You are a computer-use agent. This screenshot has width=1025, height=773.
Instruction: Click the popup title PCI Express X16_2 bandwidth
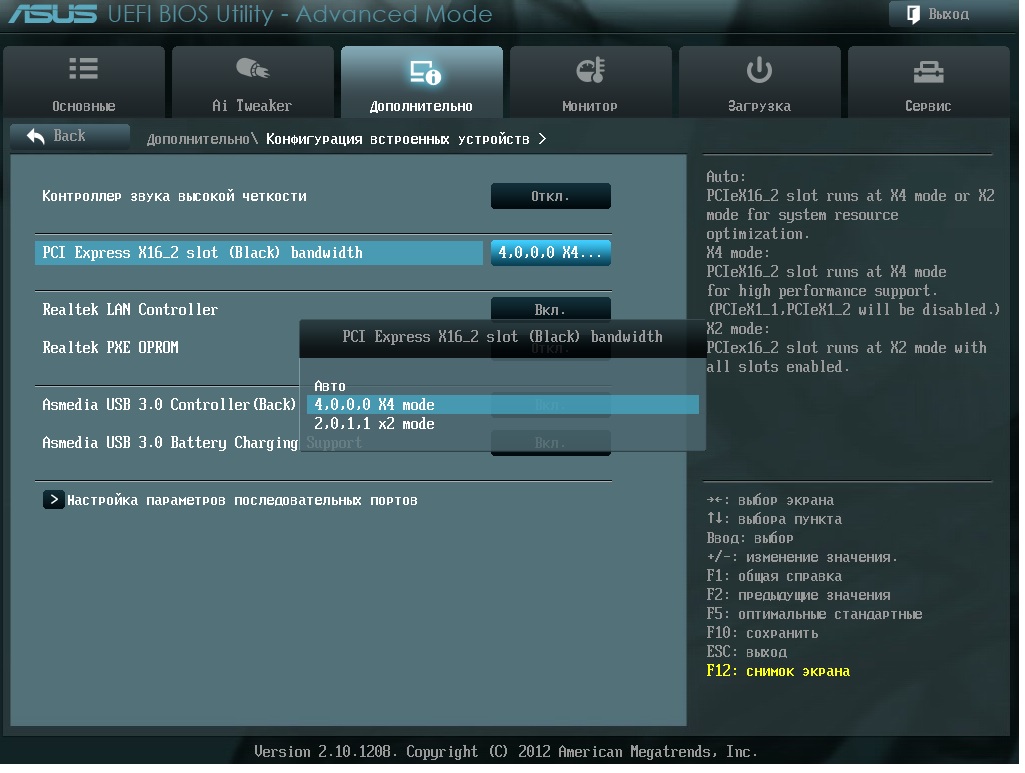[502, 337]
